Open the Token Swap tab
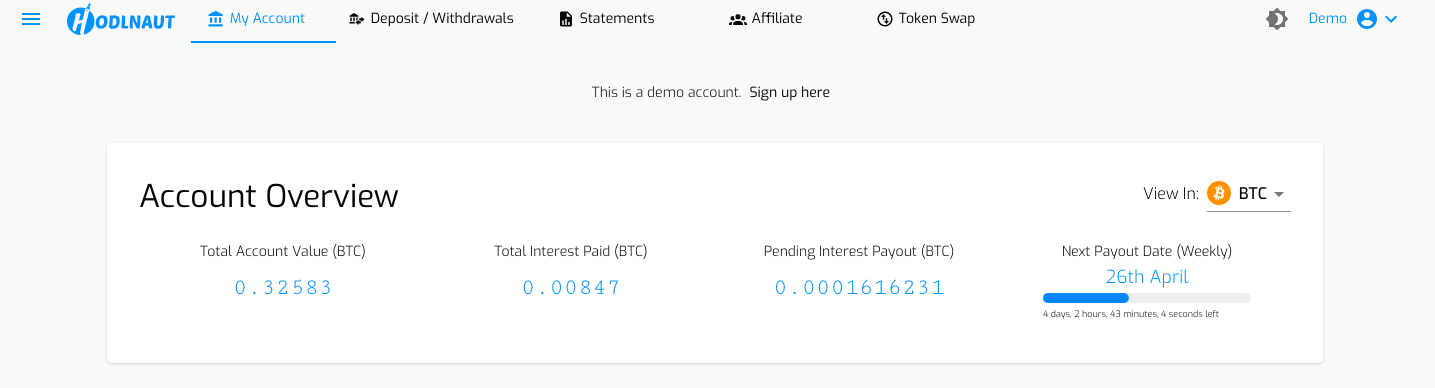1435x388 pixels. [926, 19]
